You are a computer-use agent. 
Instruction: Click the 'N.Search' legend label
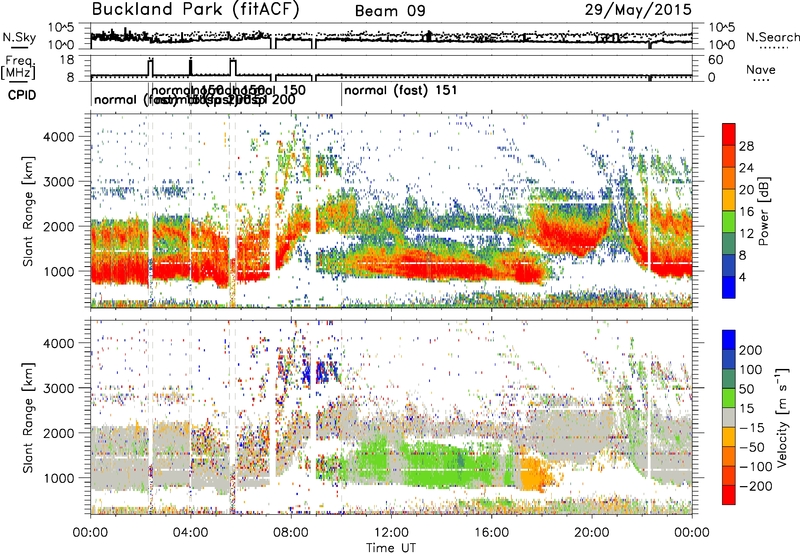(772, 37)
